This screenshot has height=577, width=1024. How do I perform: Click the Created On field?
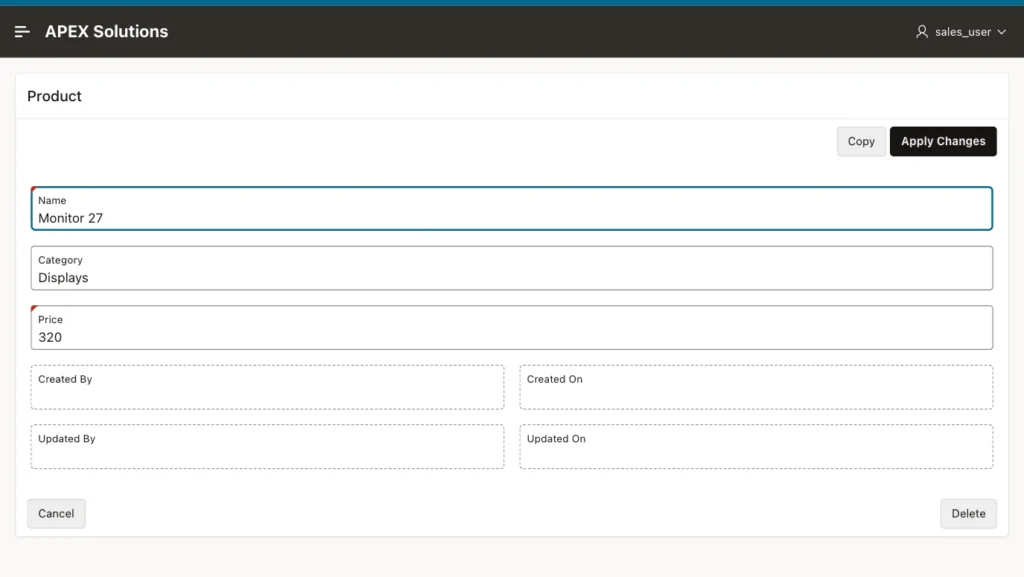click(x=756, y=387)
